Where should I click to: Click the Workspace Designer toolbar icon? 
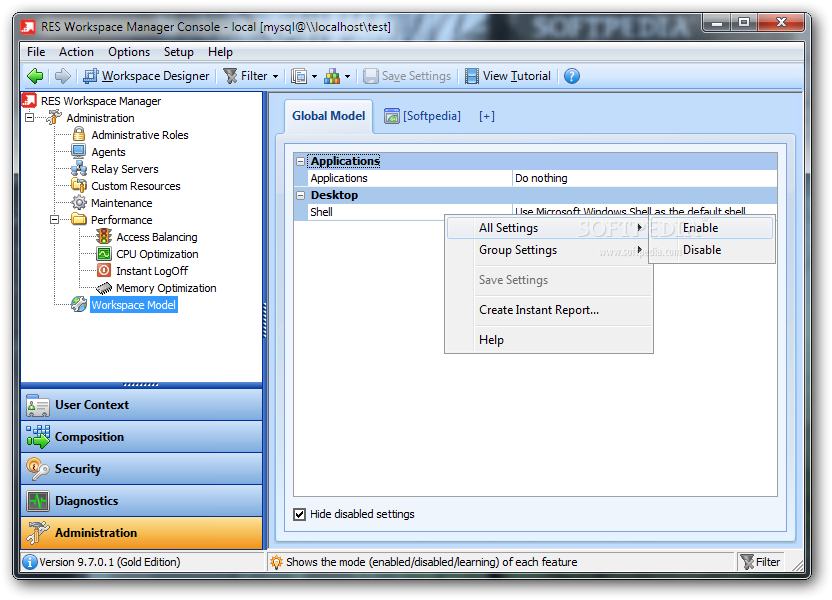pyautogui.click(x=91, y=76)
